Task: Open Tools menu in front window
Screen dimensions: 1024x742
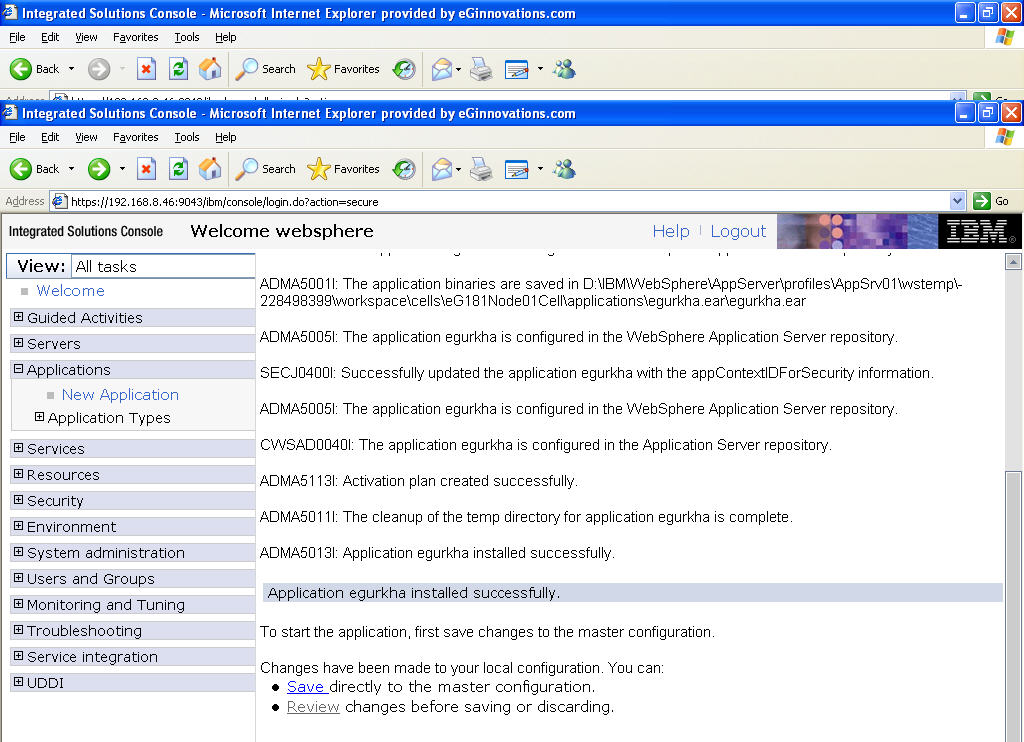Action: pos(187,137)
